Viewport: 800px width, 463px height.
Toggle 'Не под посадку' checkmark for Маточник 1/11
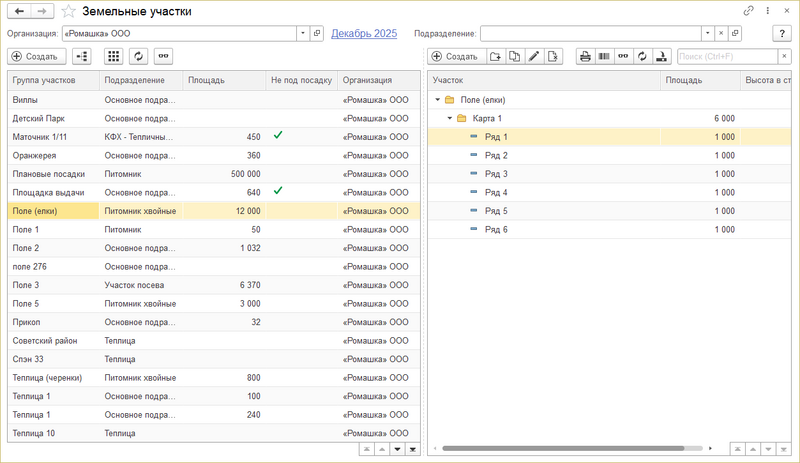coord(278,136)
